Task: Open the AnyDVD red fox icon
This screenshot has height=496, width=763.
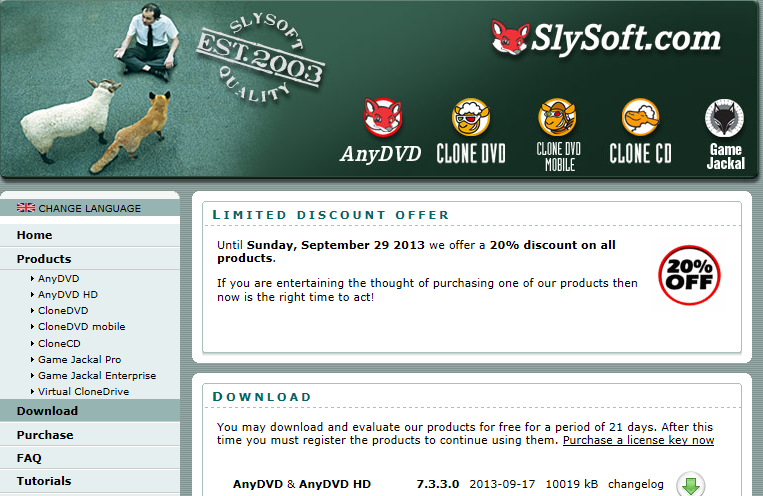Action: point(382,117)
